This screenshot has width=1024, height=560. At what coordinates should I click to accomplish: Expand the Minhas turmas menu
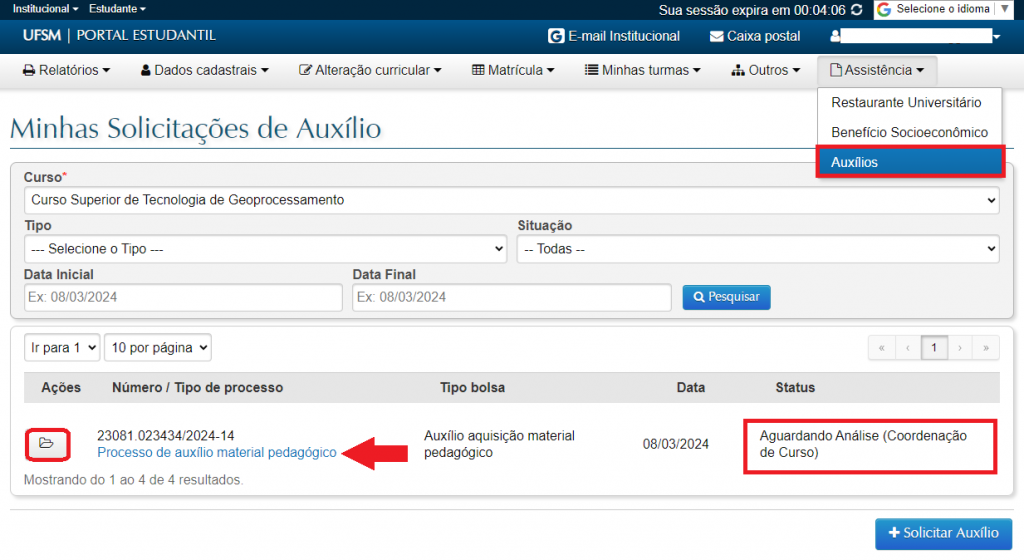pos(642,70)
